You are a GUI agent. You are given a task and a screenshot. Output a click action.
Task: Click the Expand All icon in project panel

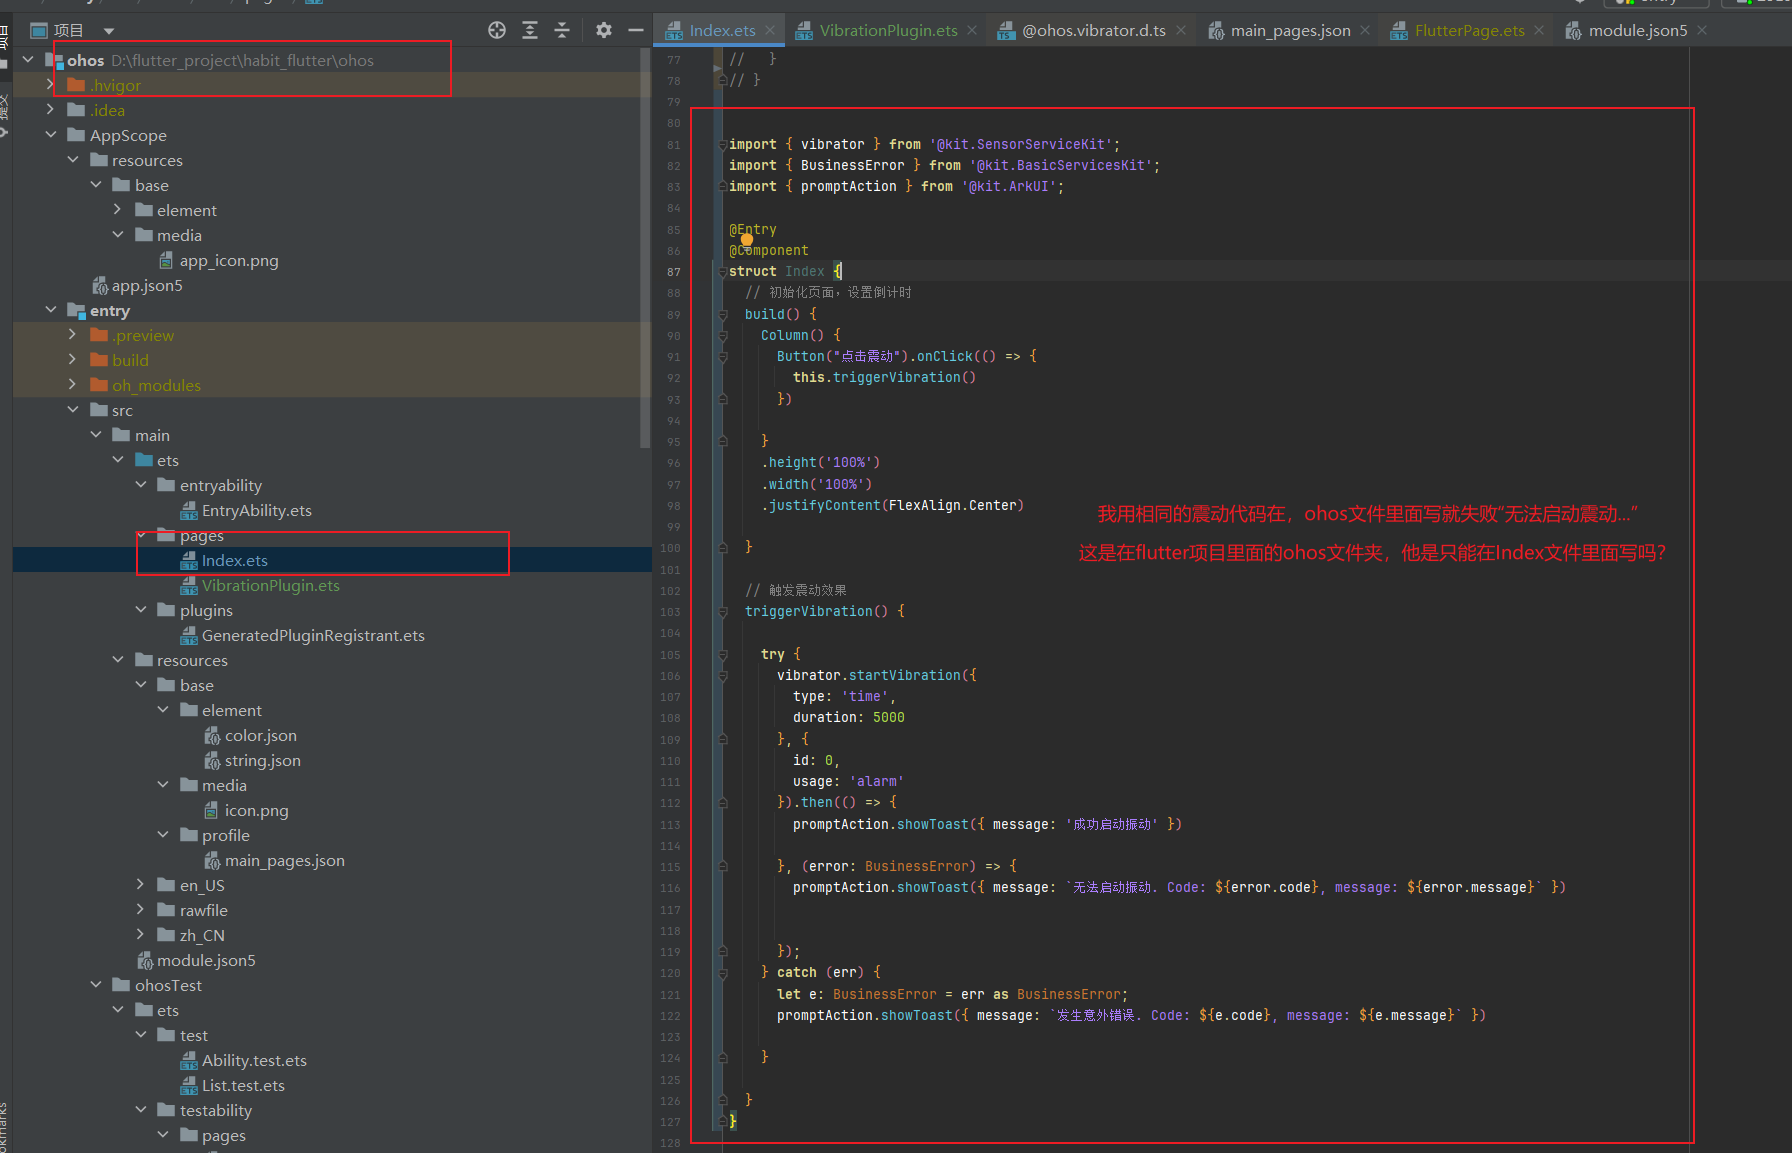click(530, 30)
